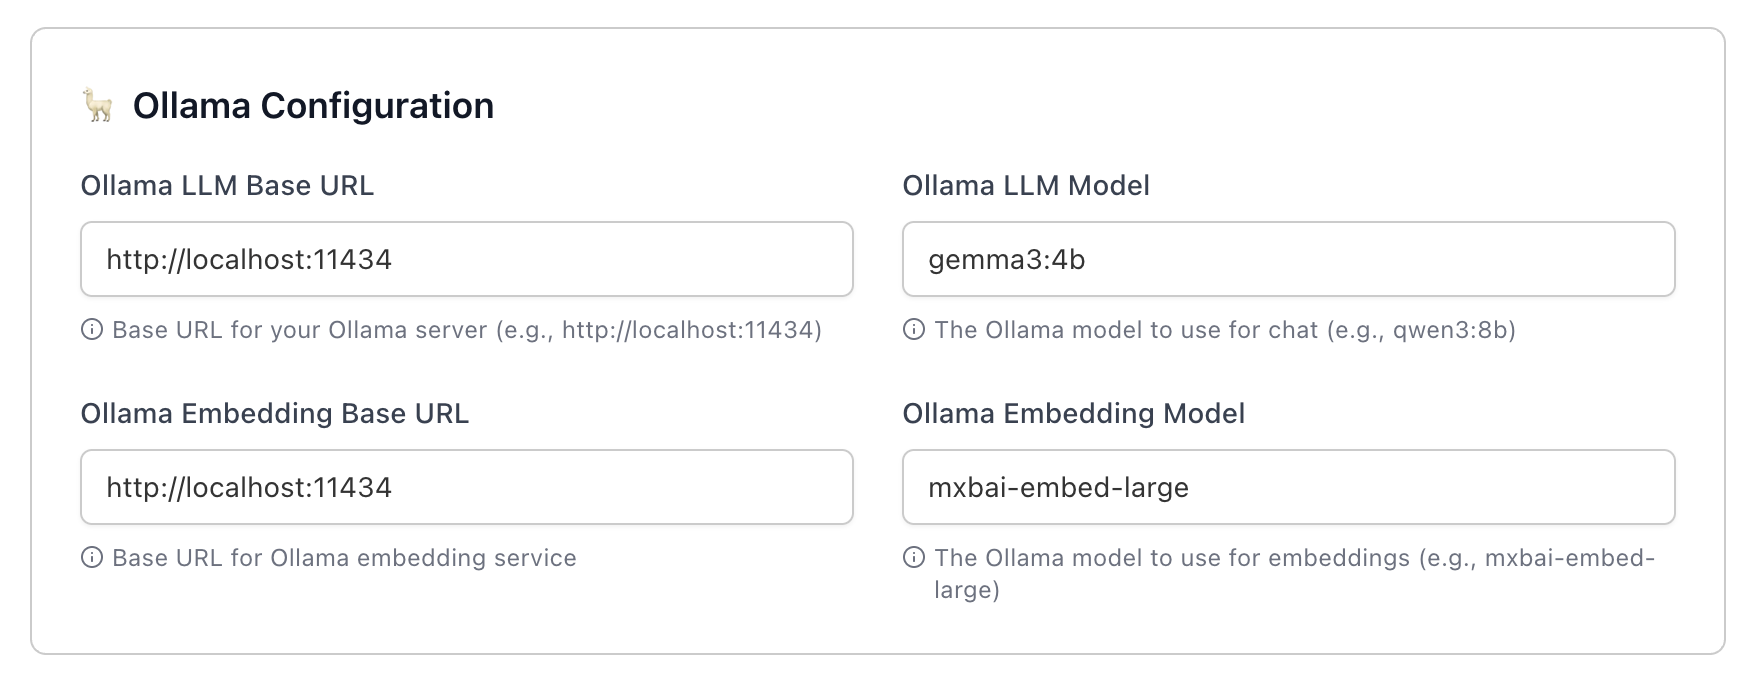Click the info icon under Ollama LLM Base URL
The image size is (1764, 698).
tap(92, 330)
